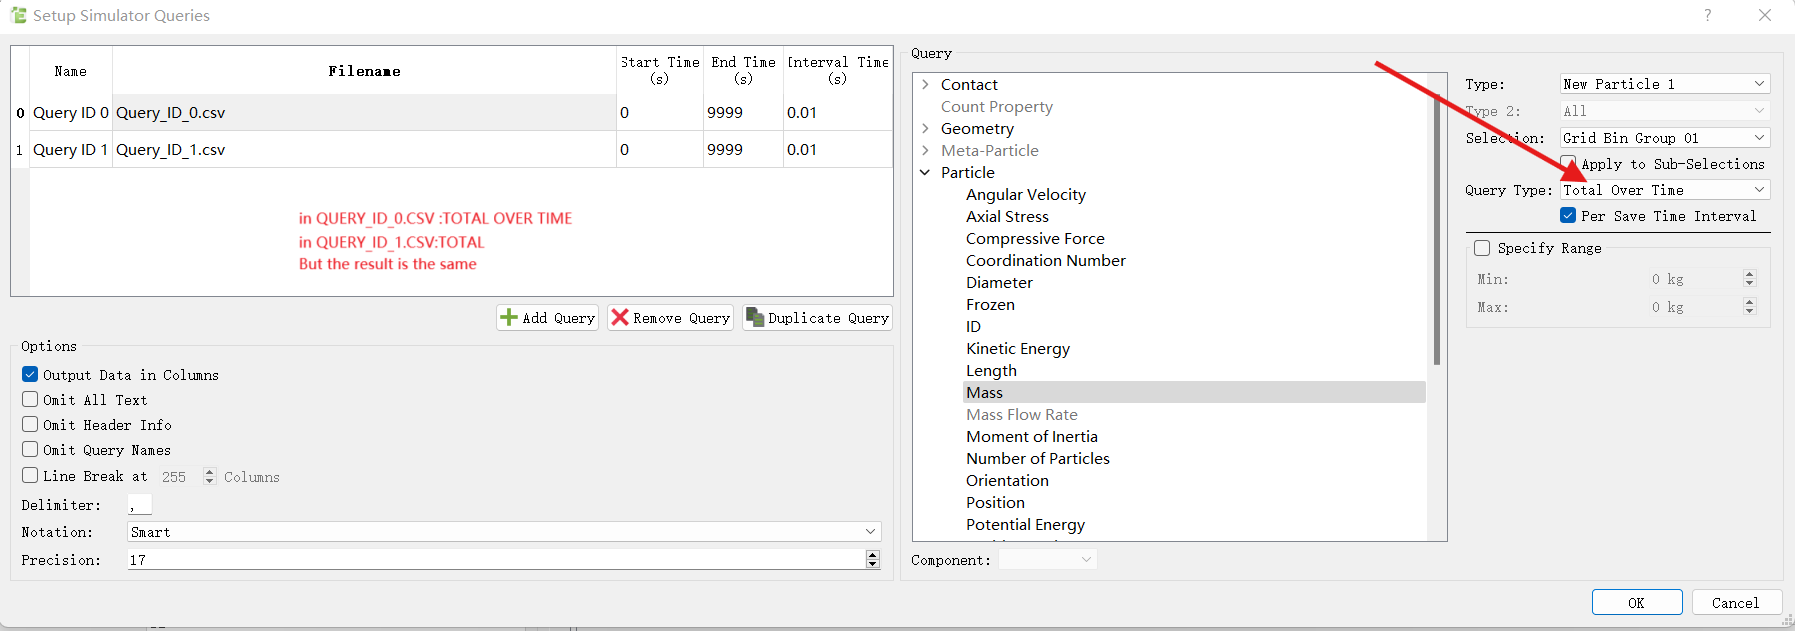Expand the Geometry tree node
Image resolution: width=1795 pixels, height=631 pixels.
coord(925,128)
